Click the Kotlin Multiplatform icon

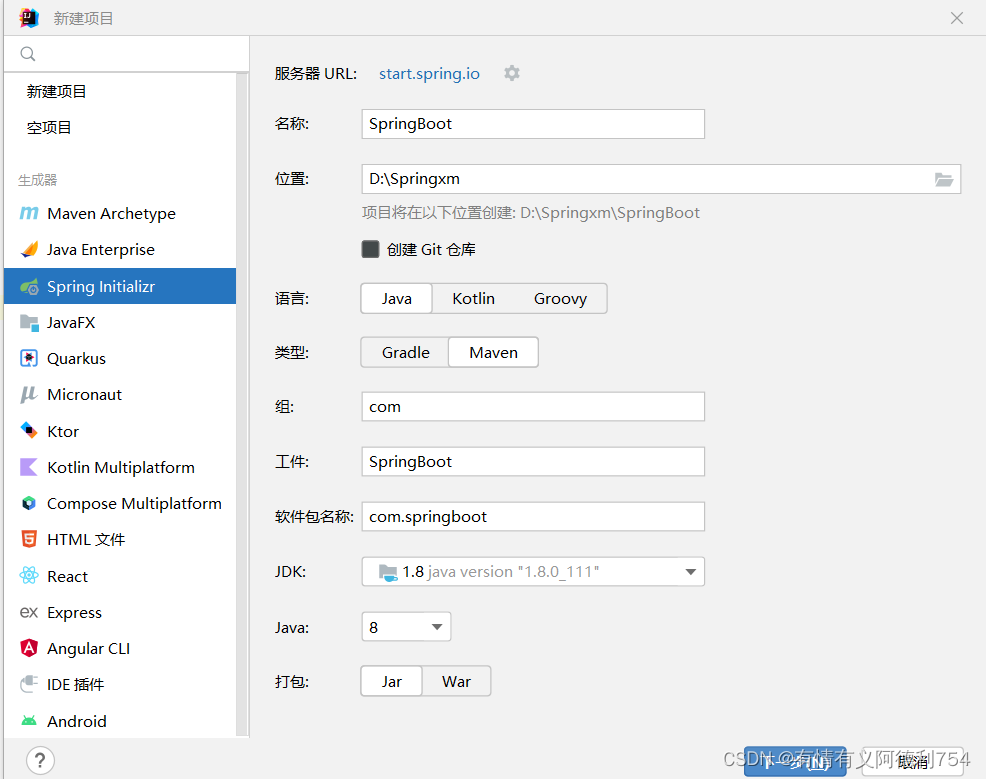pyautogui.click(x=29, y=467)
